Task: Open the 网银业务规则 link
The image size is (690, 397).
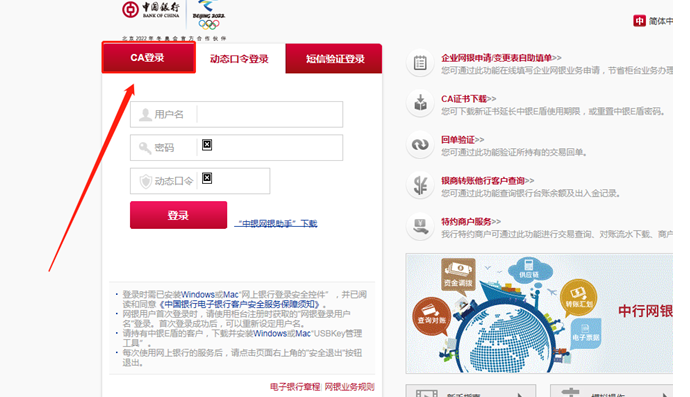Action: click(x=349, y=387)
